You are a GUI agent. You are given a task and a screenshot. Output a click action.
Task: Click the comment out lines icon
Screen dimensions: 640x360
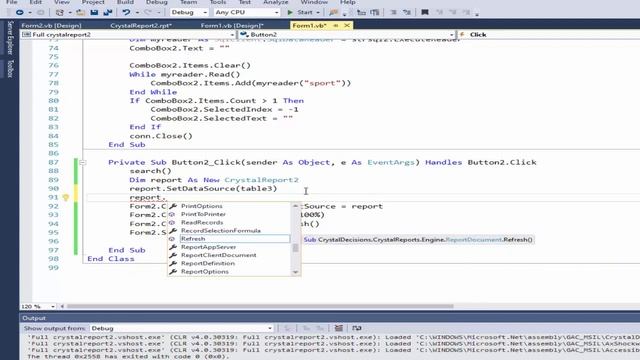click(393, 12)
